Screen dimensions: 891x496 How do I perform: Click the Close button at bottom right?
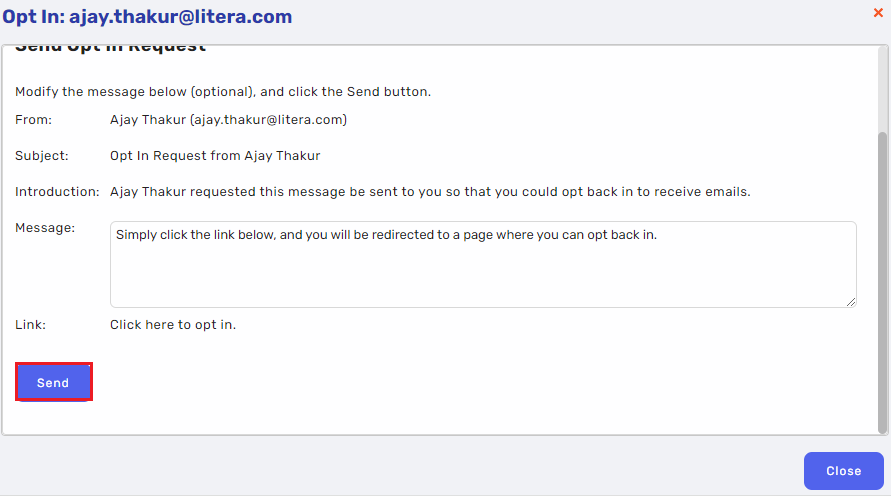[x=843, y=470]
